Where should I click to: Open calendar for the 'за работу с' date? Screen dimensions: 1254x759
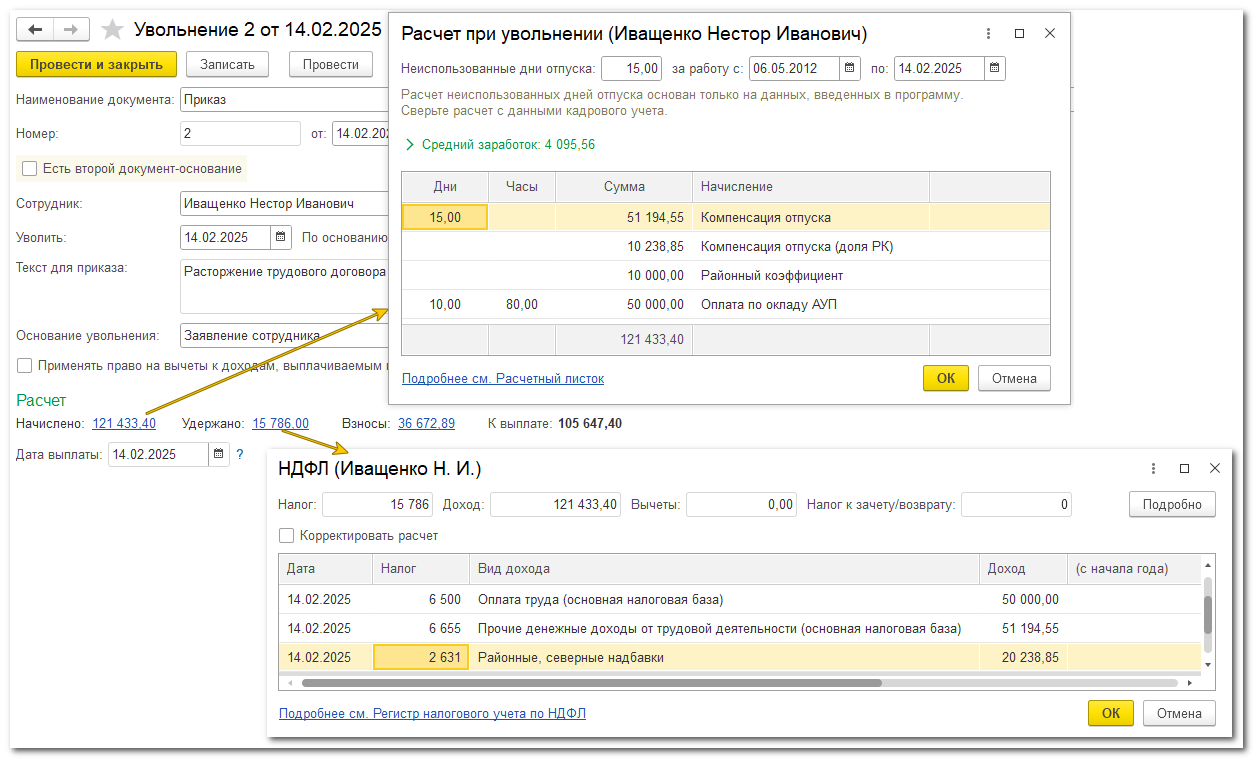tap(850, 69)
